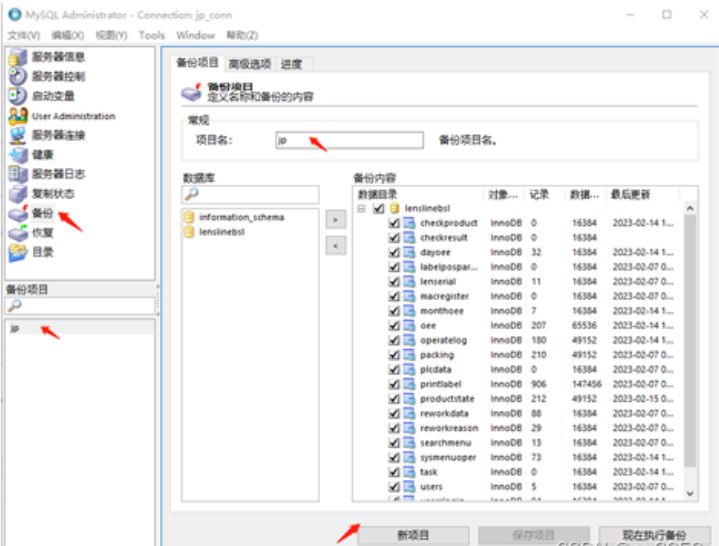
Task: Click the 项目名 input field
Action: tap(349, 140)
